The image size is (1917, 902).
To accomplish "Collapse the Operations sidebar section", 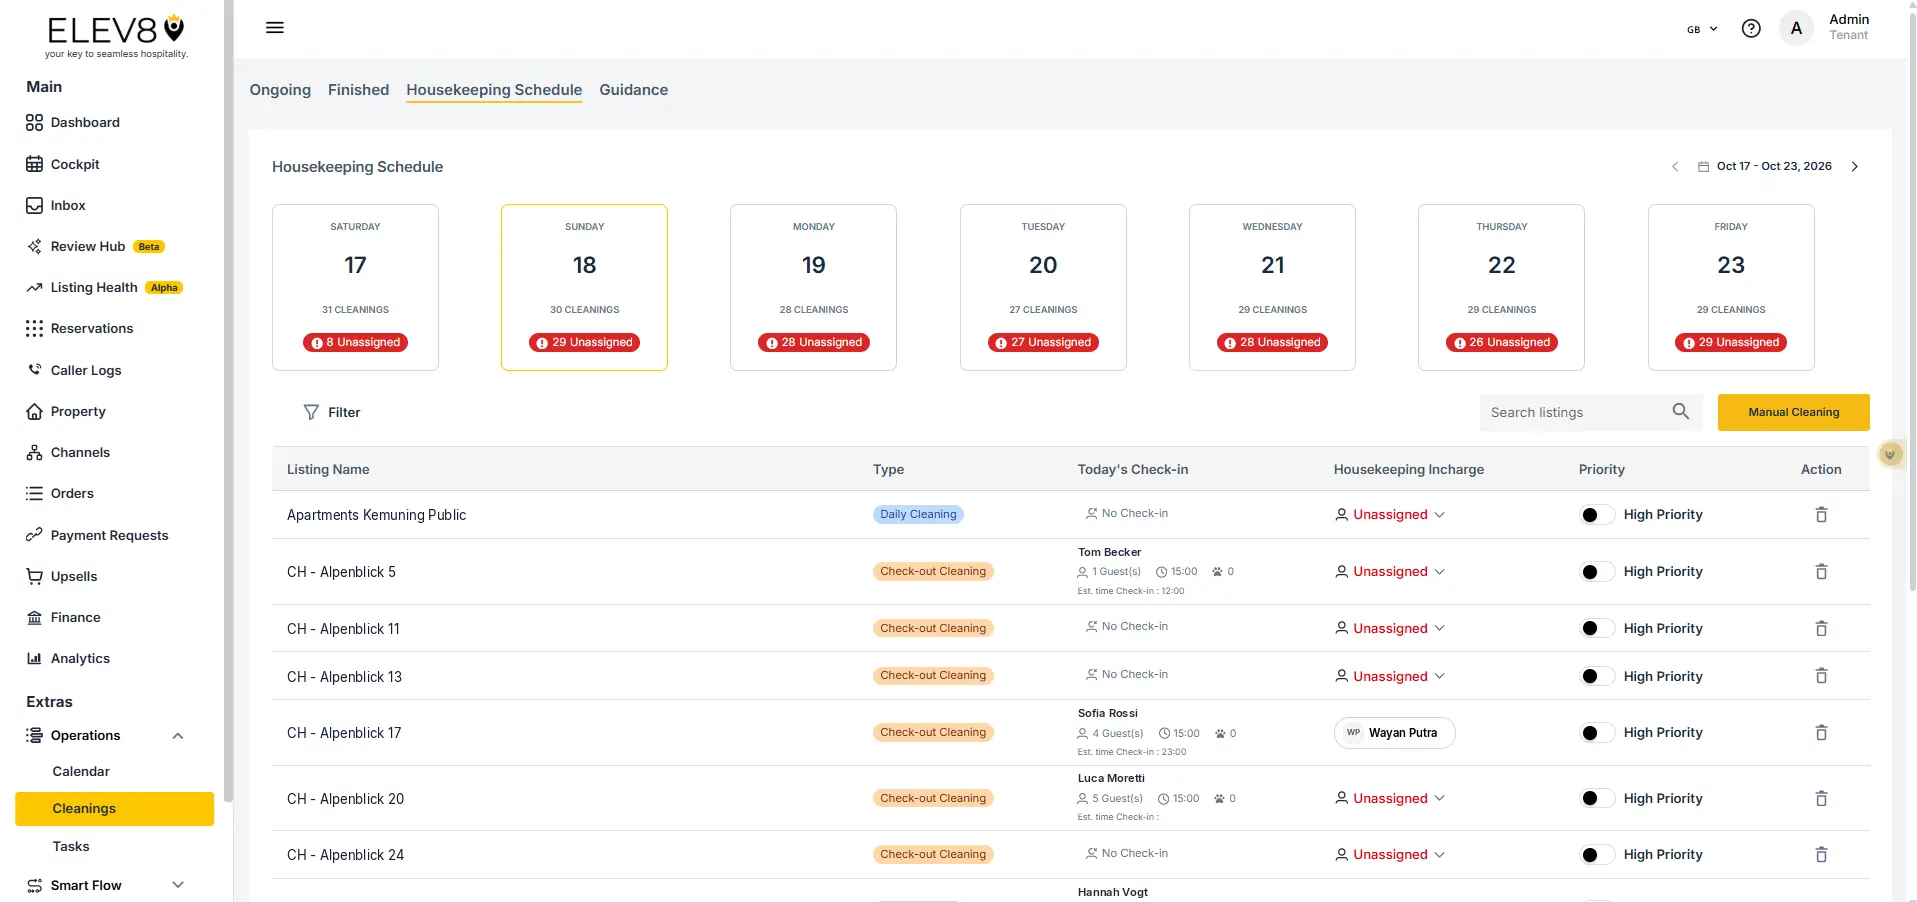I will (178, 736).
